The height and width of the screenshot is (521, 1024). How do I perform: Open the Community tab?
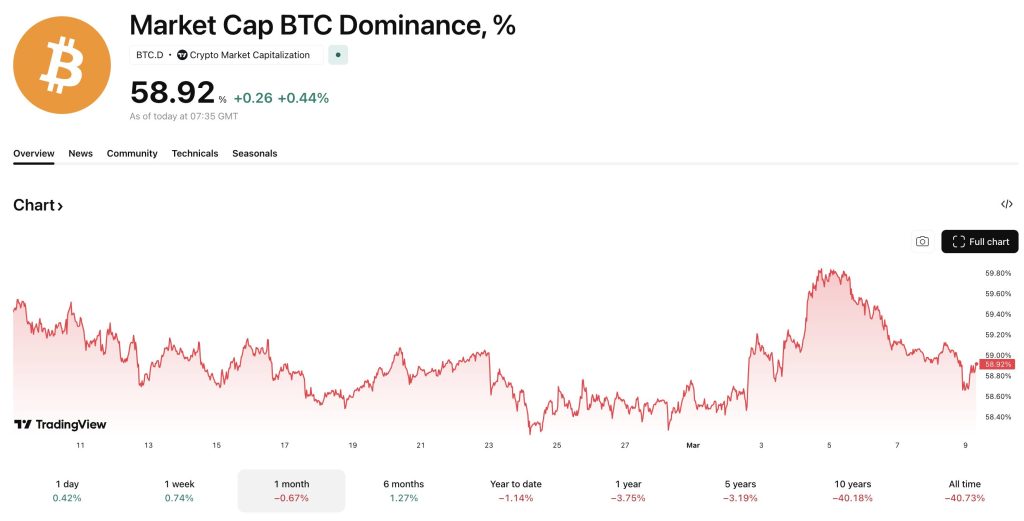pyautogui.click(x=132, y=153)
